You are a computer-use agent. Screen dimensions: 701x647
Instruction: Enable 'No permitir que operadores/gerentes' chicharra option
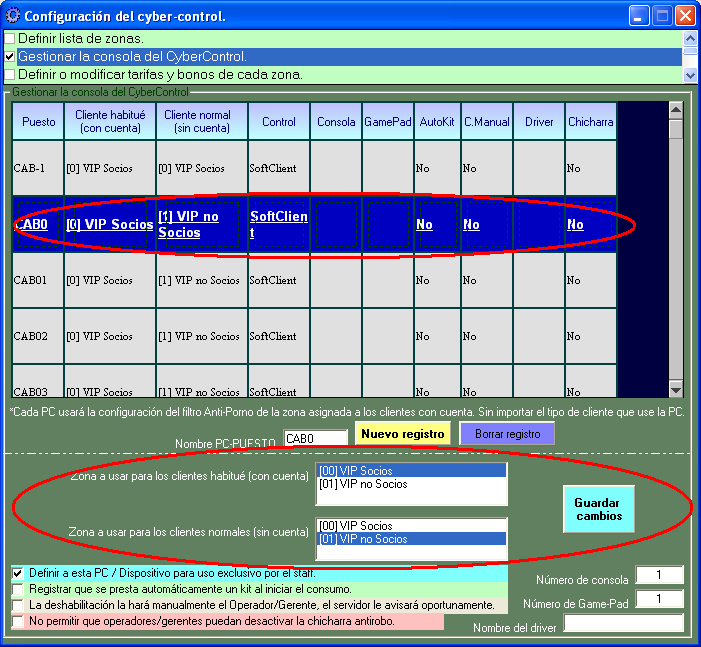(x=18, y=621)
